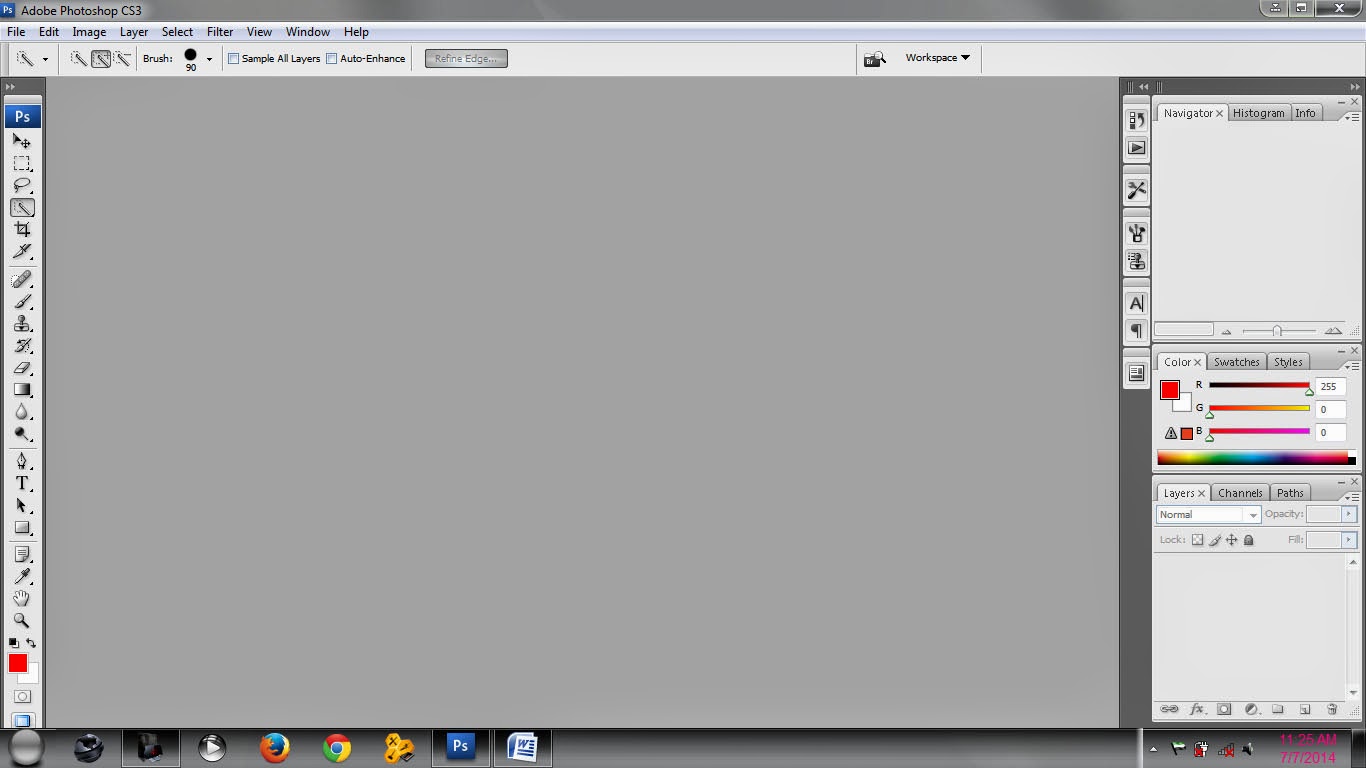The image size is (1366, 768).
Task: Select the Crop tool
Action: coord(22,229)
